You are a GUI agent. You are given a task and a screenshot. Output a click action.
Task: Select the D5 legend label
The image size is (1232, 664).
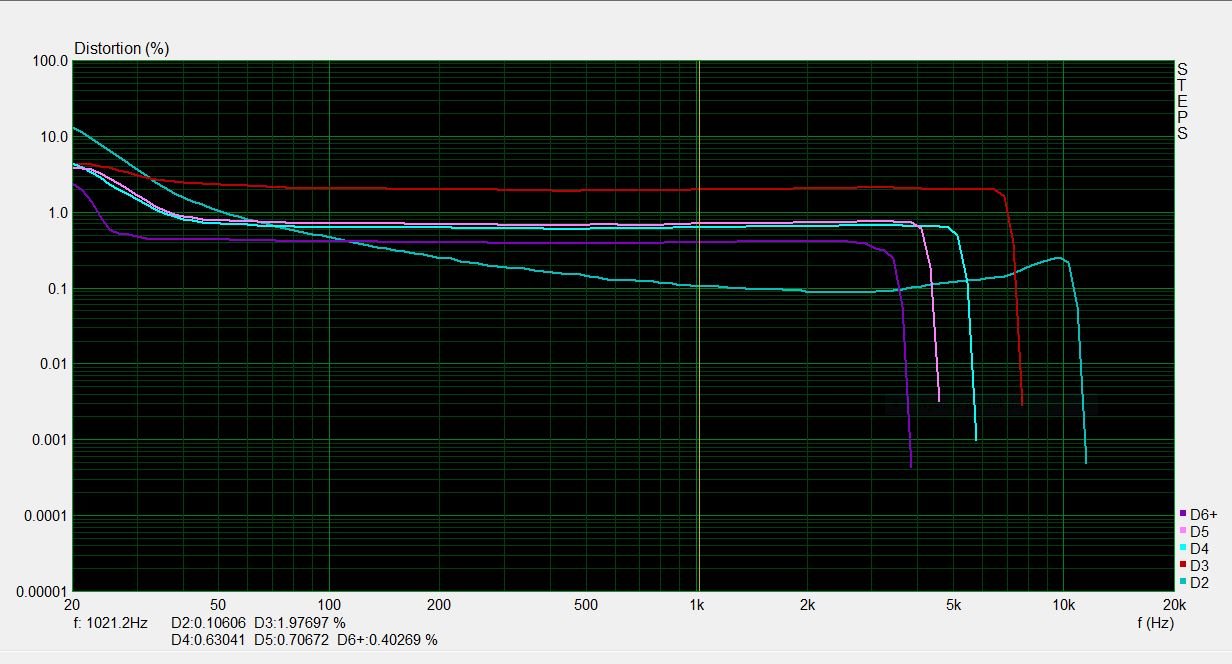pyautogui.click(x=1199, y=532)
